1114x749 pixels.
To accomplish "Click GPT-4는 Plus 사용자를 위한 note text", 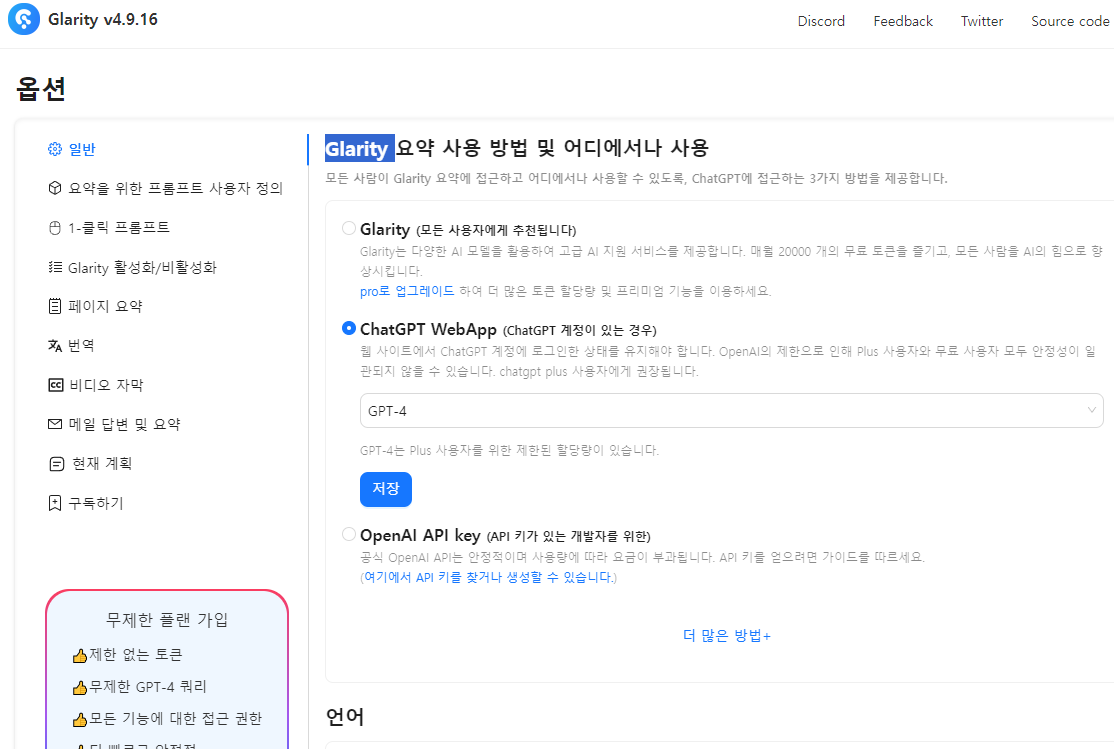I will [509, 451].
